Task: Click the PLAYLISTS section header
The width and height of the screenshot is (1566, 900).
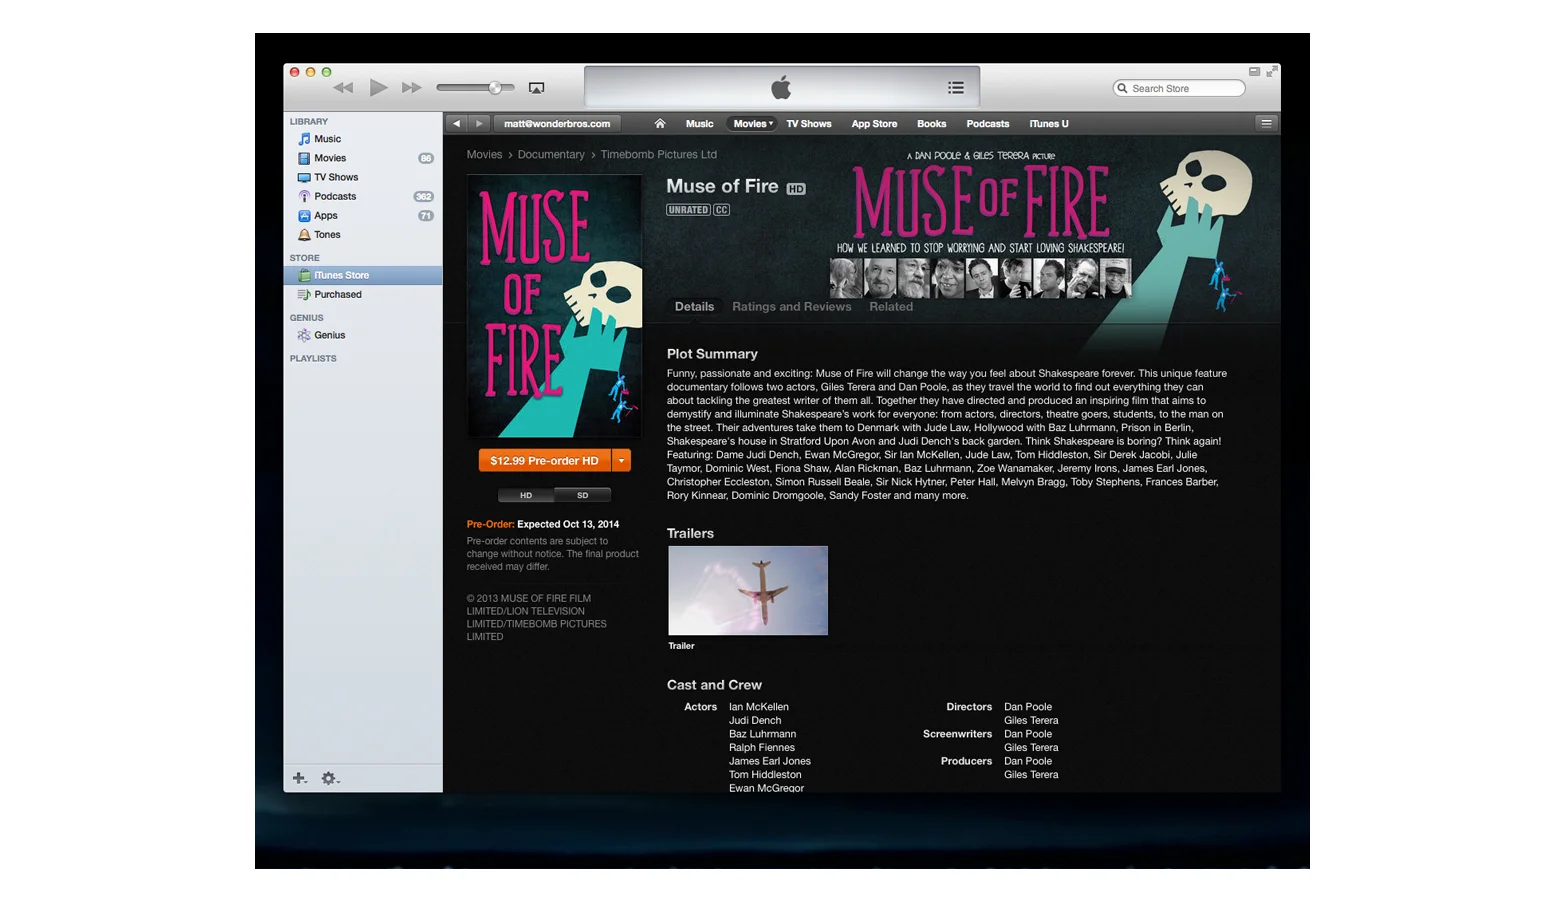Action: click(313, 358)
